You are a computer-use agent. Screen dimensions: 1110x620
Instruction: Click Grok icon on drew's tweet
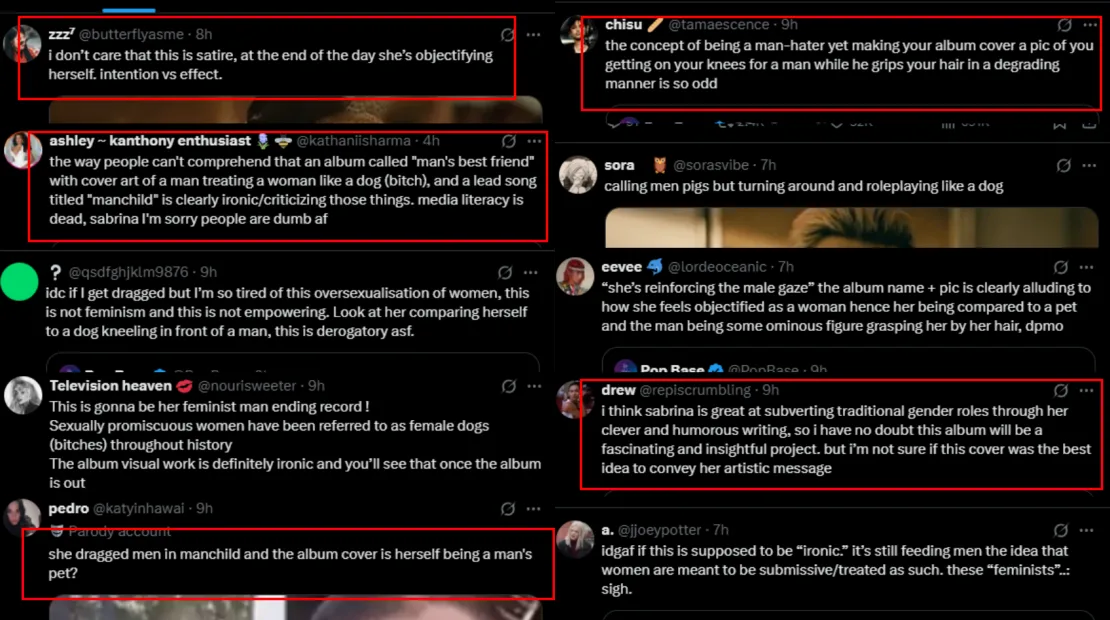click(x=1062, y=390)
